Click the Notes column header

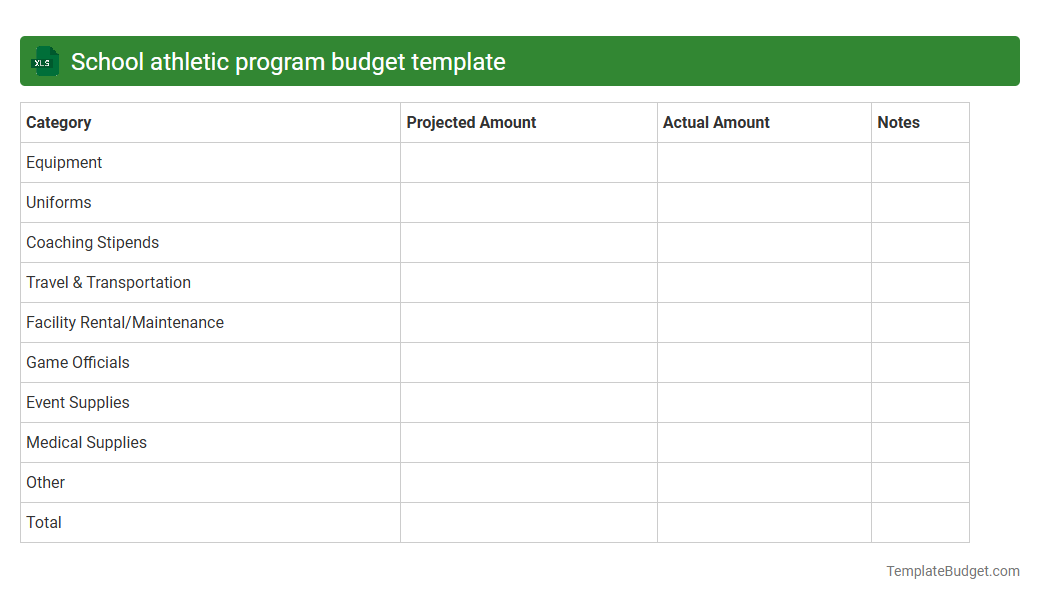pos(898,122)
